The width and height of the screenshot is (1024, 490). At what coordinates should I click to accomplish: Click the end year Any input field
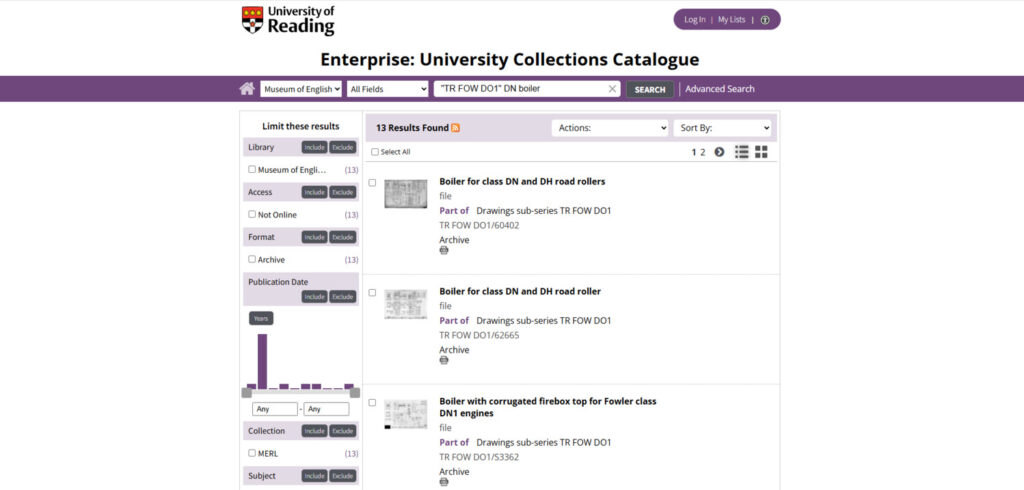(327, 409)
